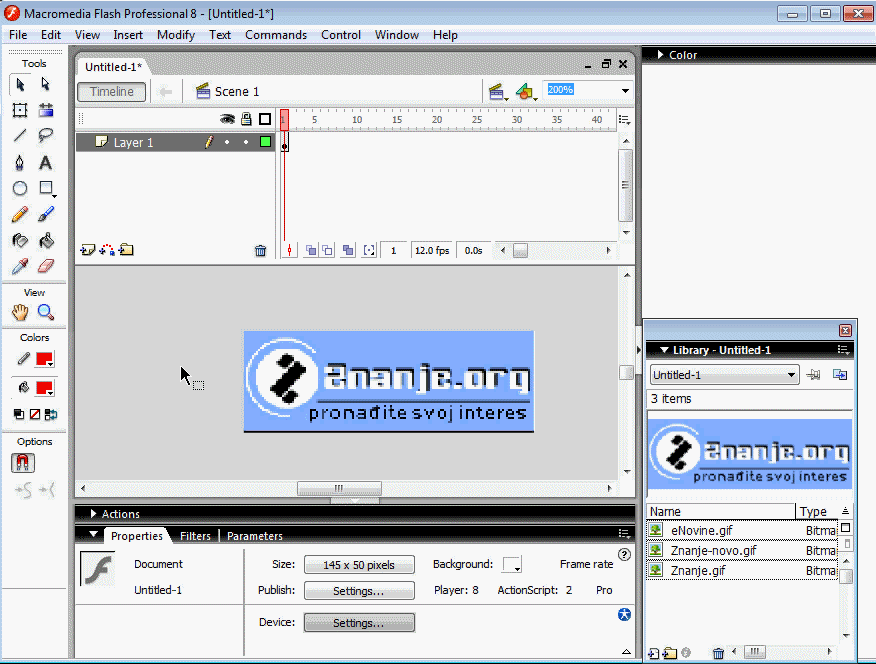Select the Gradient Transform tool
The image size is (876, 664).
tap(46, 110)
